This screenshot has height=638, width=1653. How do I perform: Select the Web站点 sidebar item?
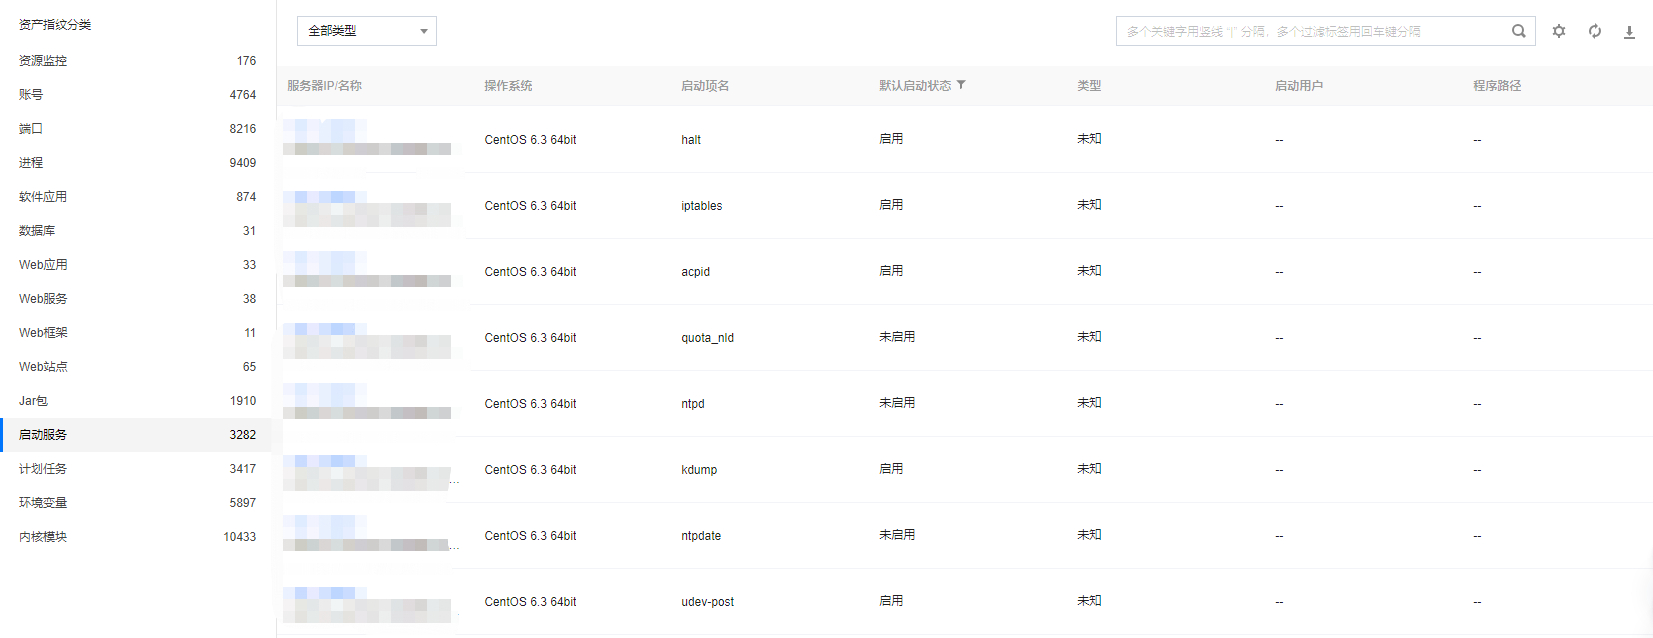[43, 367]
